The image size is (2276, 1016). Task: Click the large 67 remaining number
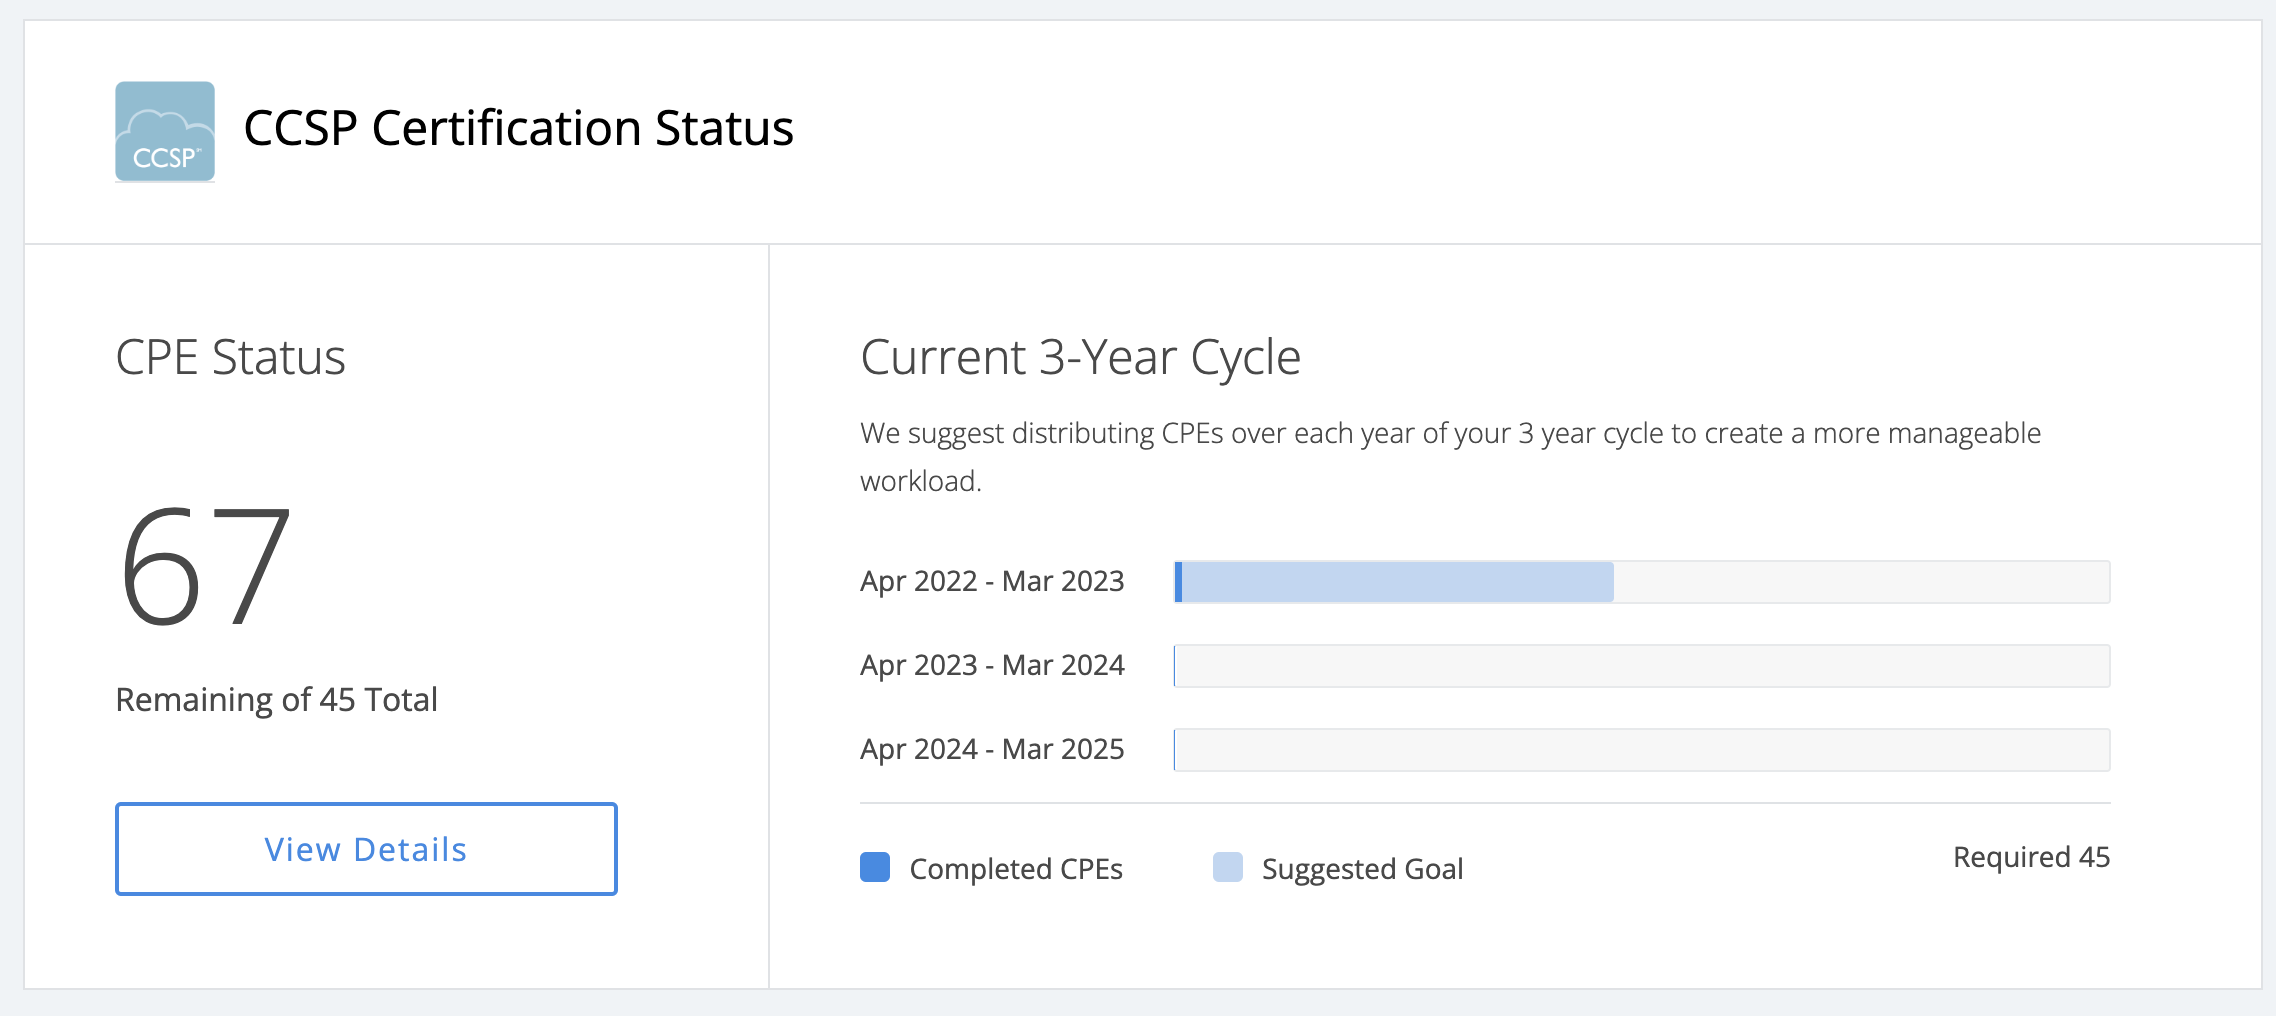pyautogui.click(x=205, y=567)
